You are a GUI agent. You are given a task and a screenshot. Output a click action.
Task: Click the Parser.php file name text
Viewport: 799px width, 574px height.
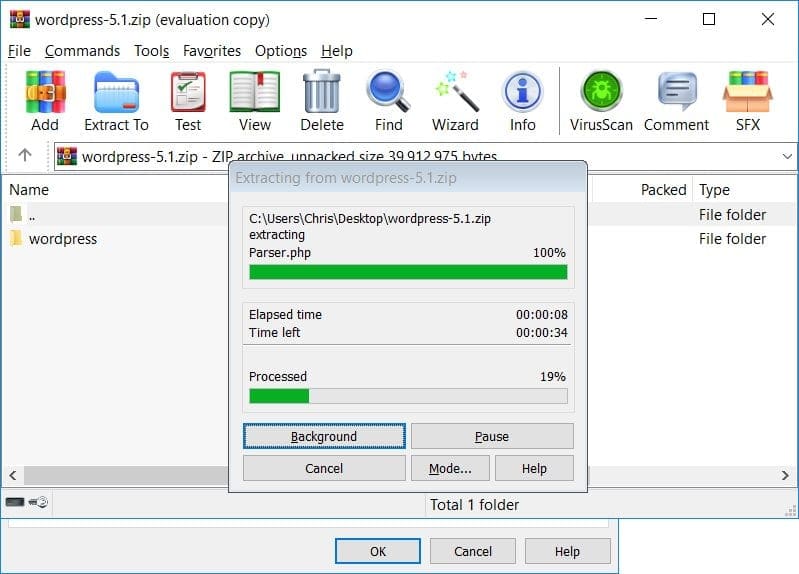click(x=280, y=253)
